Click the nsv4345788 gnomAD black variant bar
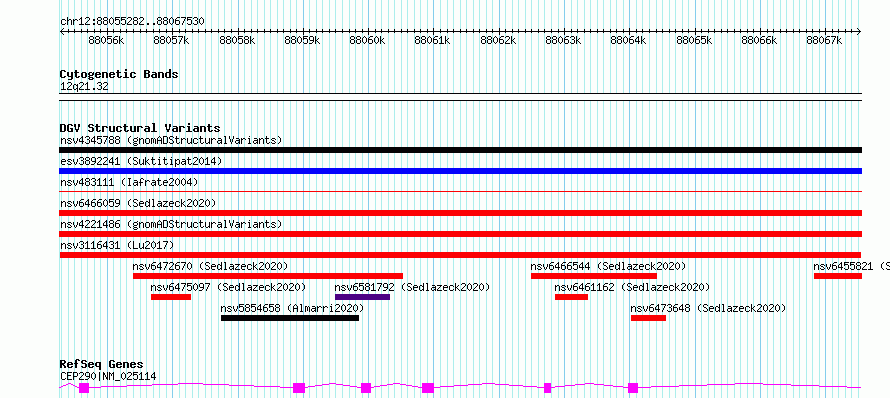890x398 pixels. [460, 150]
